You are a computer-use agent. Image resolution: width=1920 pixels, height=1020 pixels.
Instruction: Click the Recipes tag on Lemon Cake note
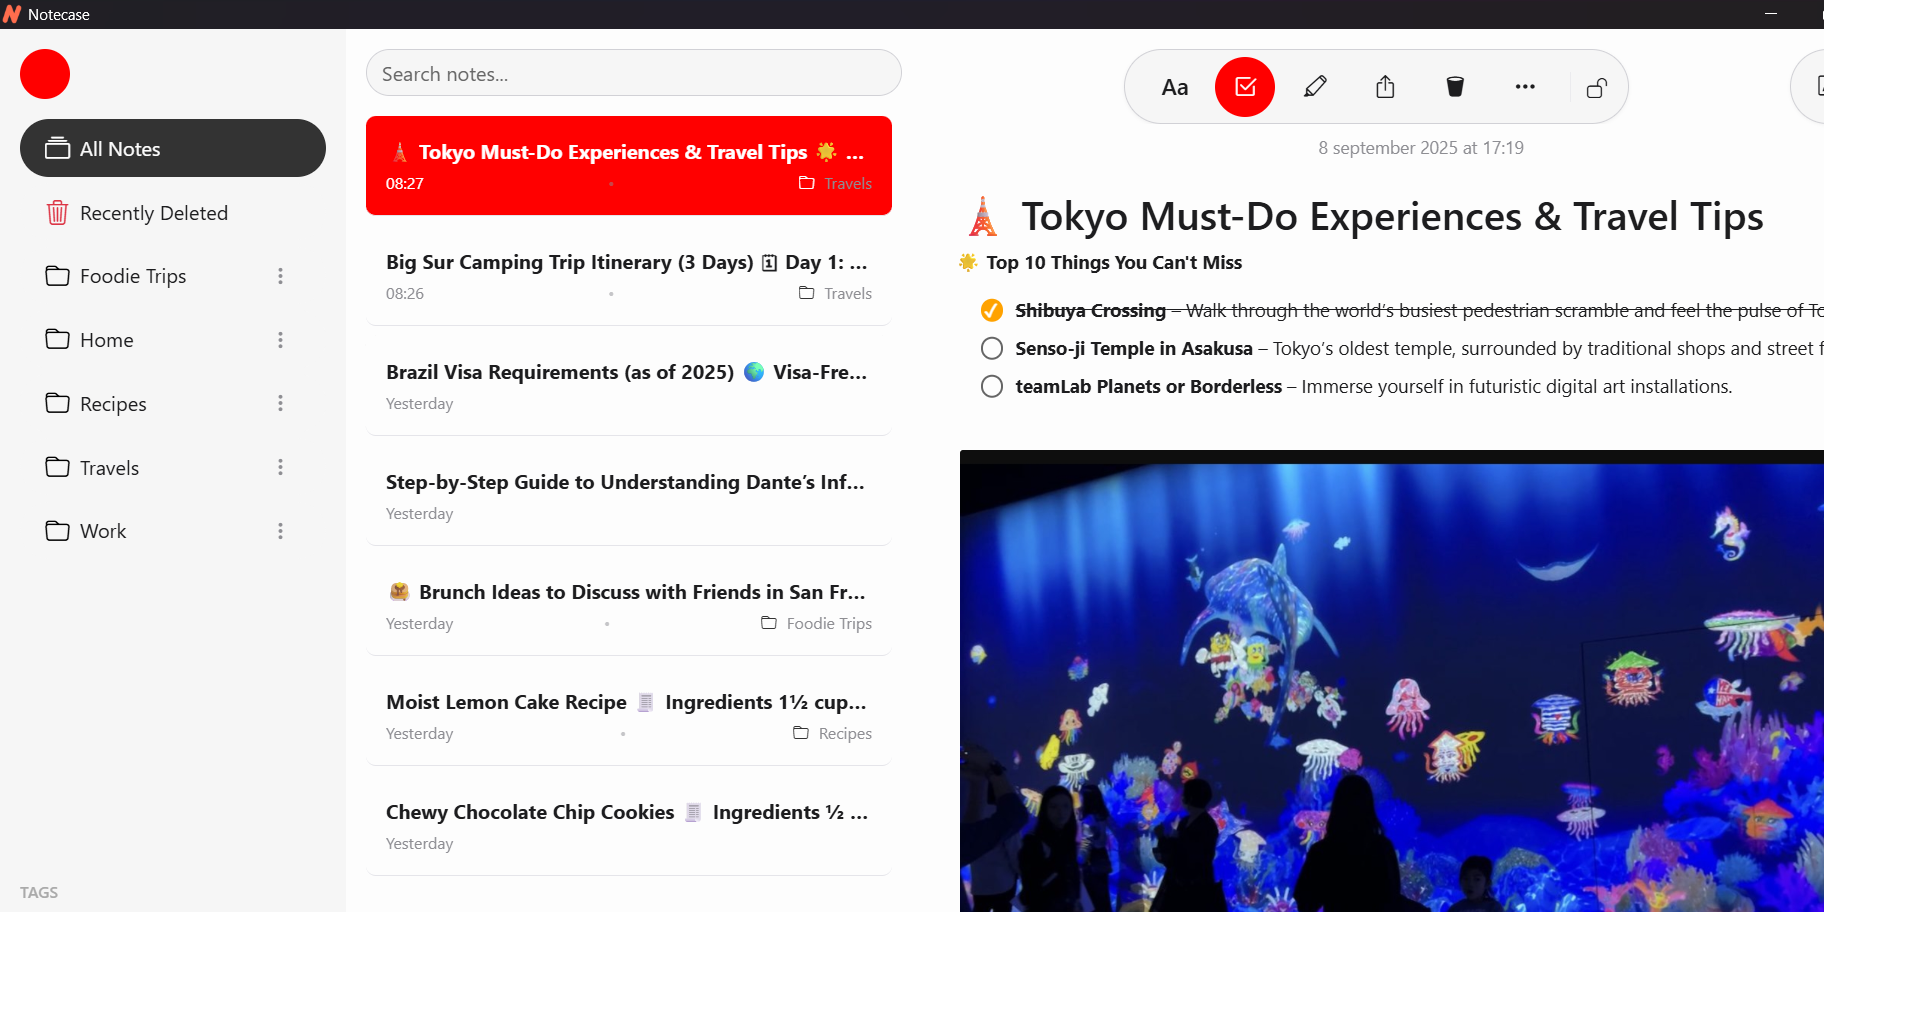coord(833,733)
